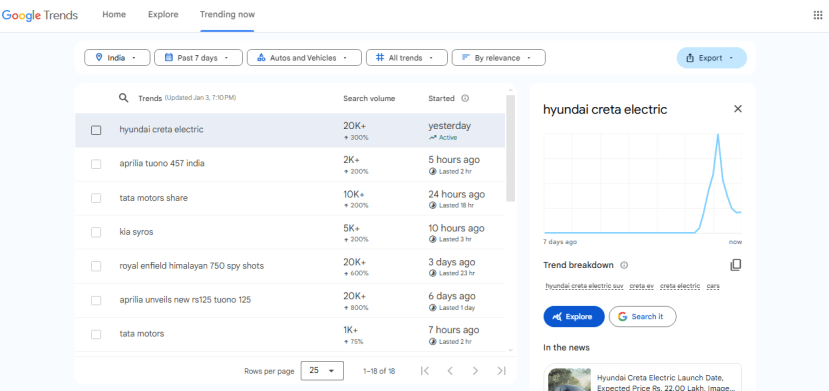Viewport: 829px width, 391px height.
Task: Go to the next page of results
Action: point(475,371)
